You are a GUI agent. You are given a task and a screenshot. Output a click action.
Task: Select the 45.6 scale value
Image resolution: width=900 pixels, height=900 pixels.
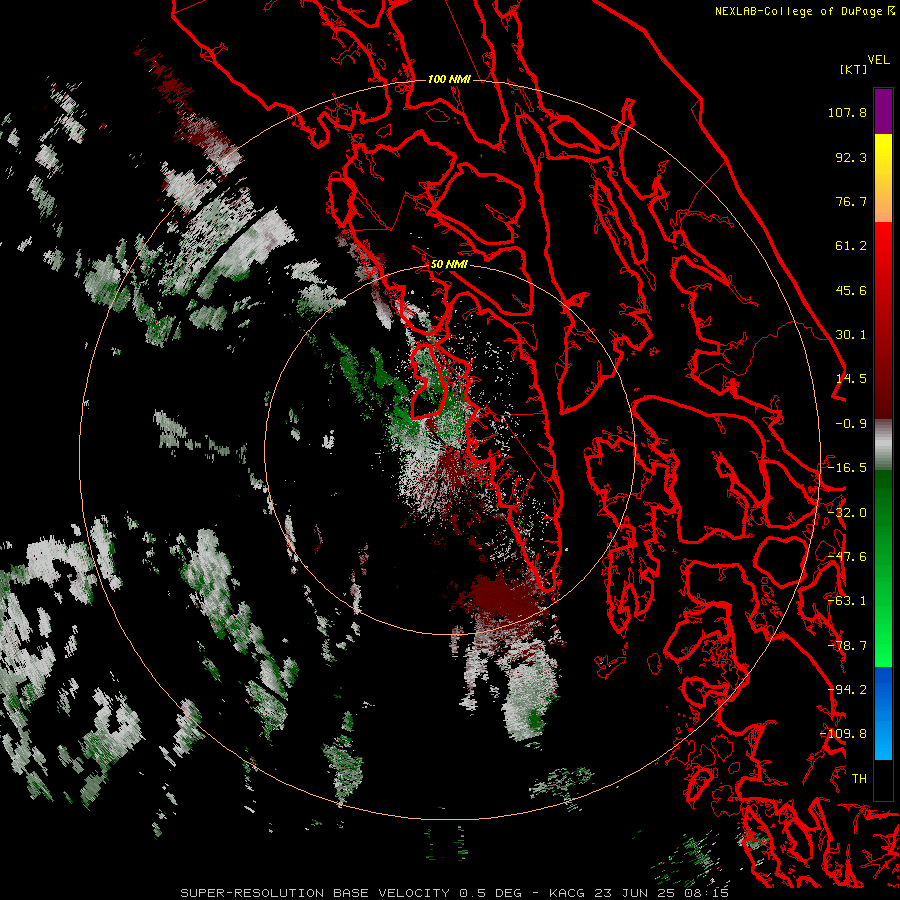coord(851,290)
